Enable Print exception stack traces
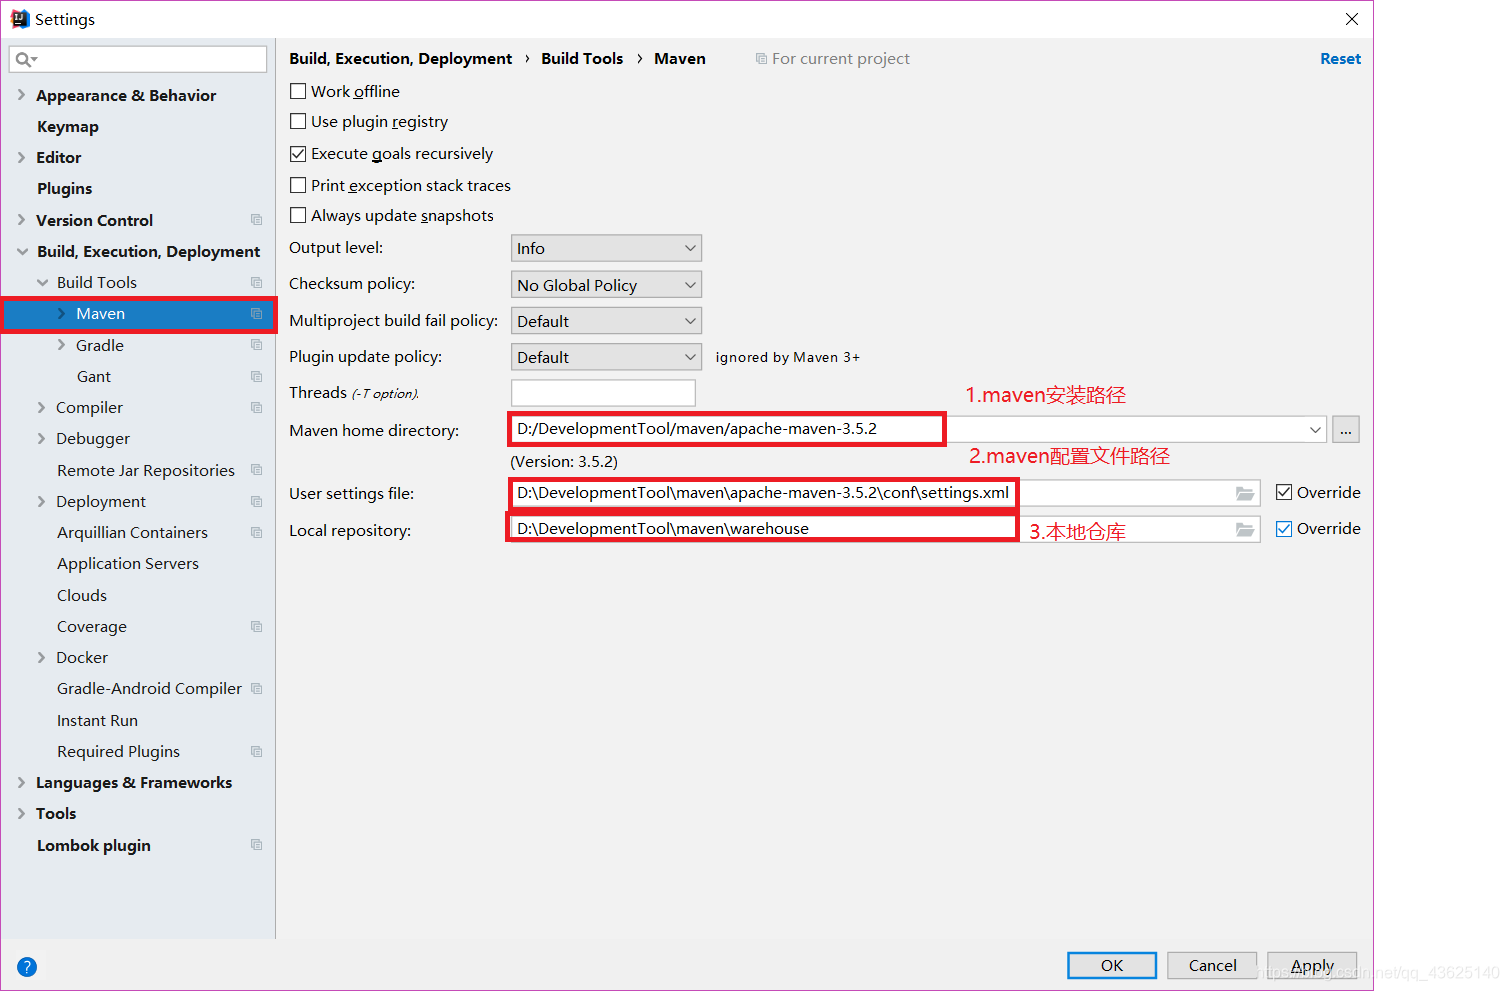Image resolution: width=1509 pixels, height=991 pixels. [298, 185]
